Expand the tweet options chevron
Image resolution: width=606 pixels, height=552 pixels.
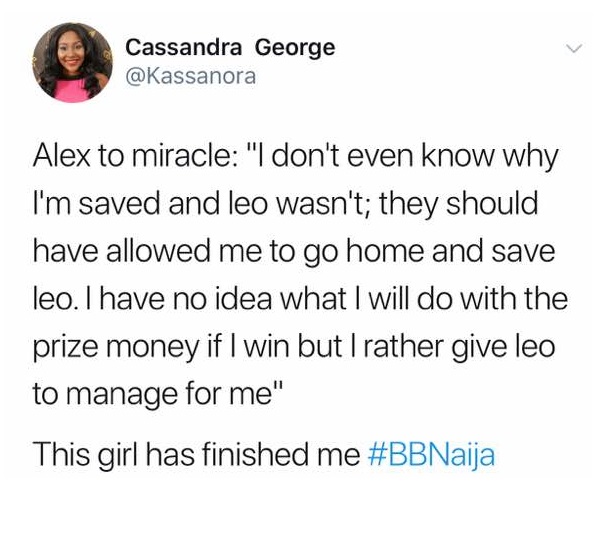point(574,48)
